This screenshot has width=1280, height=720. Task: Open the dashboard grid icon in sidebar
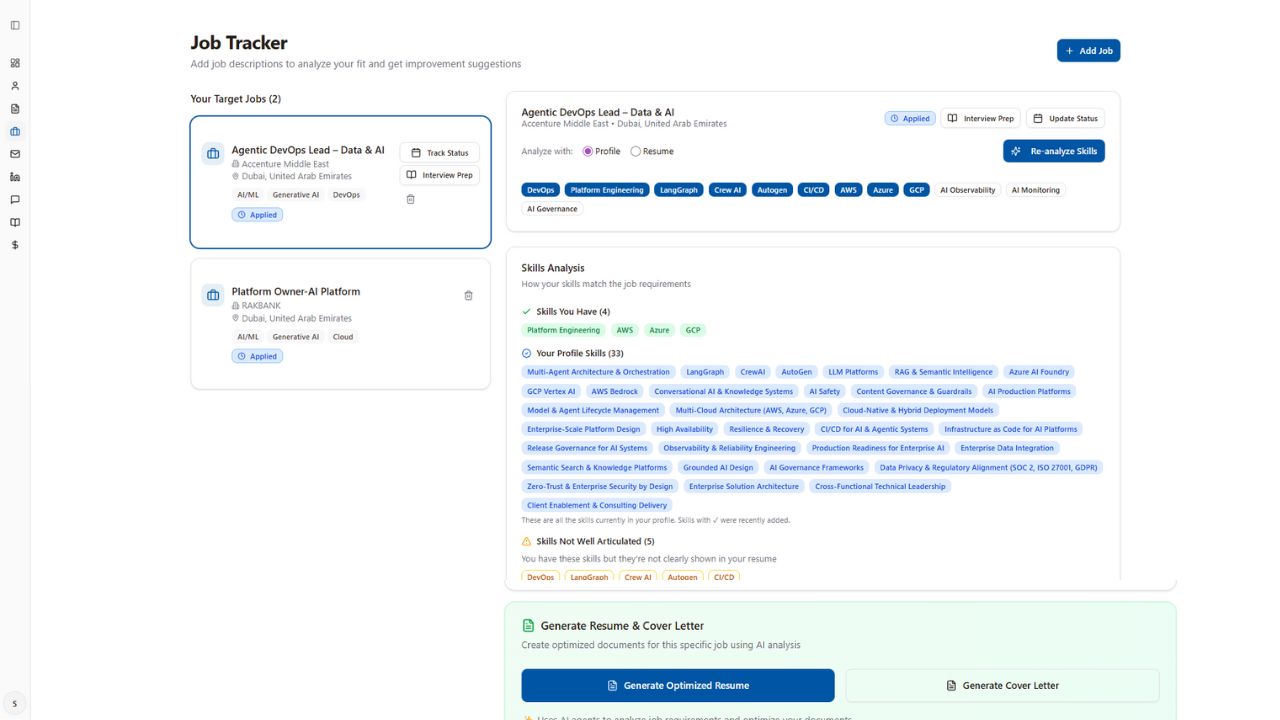click(x=15, y=63)
